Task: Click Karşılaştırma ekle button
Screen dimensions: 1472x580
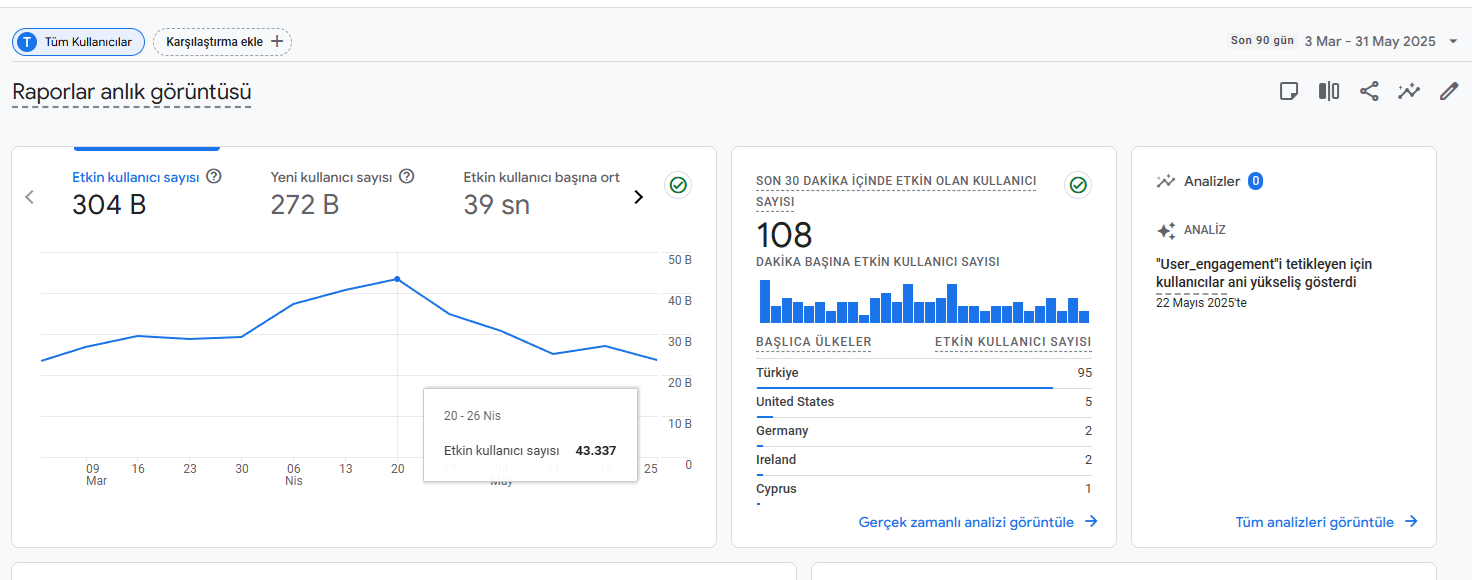Action: [223, 42]
